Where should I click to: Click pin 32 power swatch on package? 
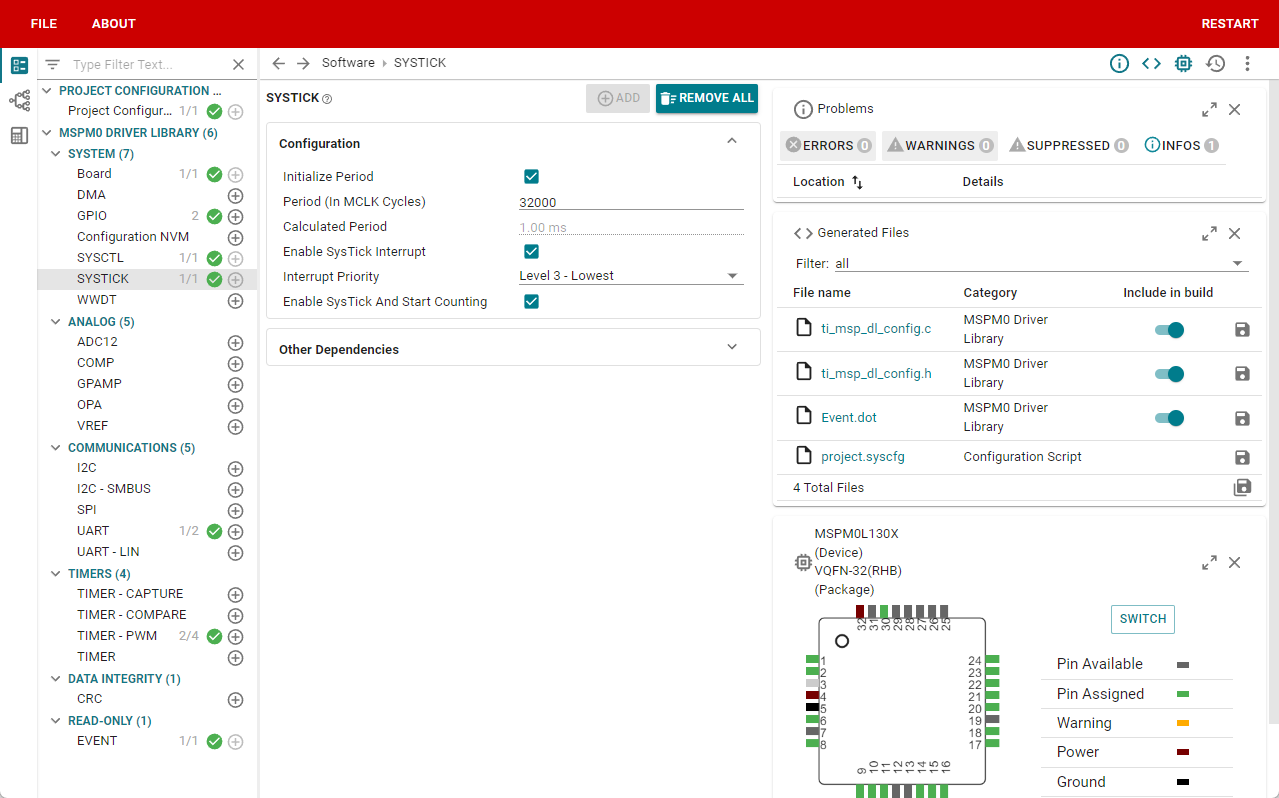[860, 611]
